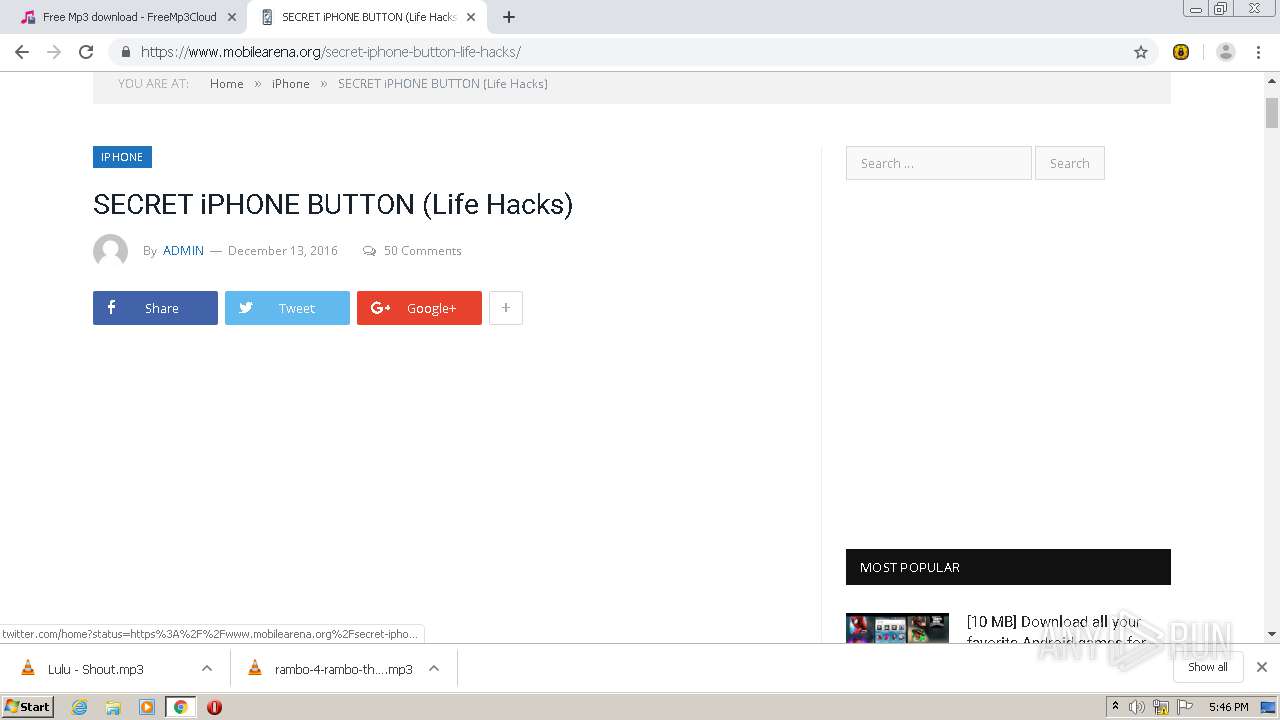Close the Free Mp3 download tab
This screenshot has height=720, width=1280.
[232, 17]
